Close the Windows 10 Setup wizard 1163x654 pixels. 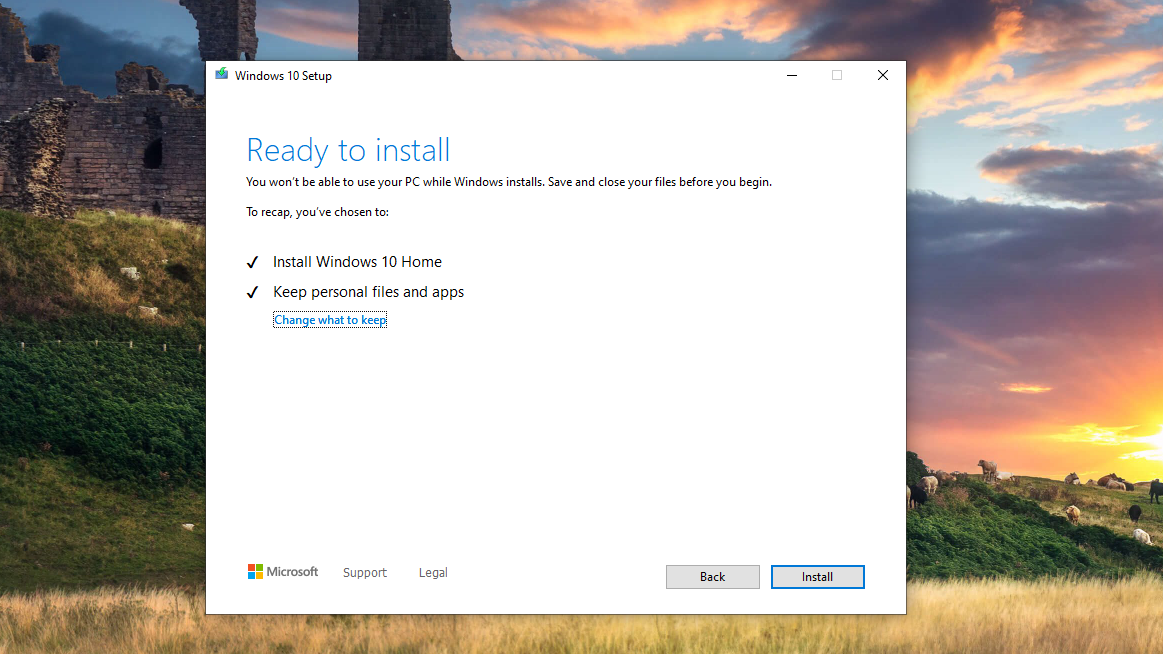(882, 75)
